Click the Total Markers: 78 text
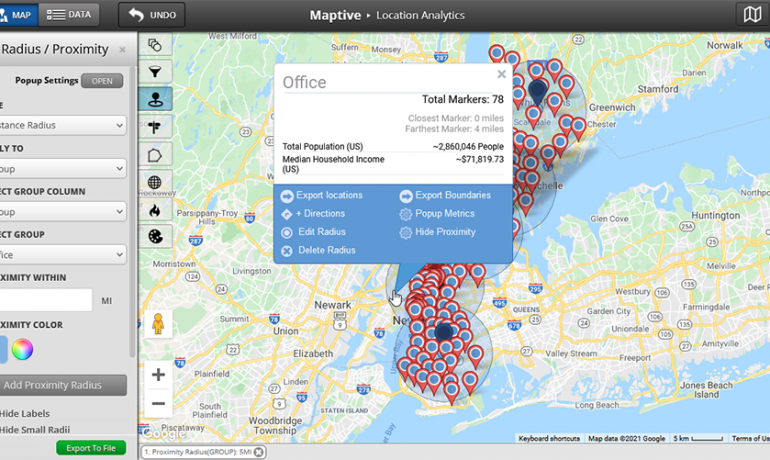The width and height of the screenshot is (770, 460). click(x=463, y=100)
